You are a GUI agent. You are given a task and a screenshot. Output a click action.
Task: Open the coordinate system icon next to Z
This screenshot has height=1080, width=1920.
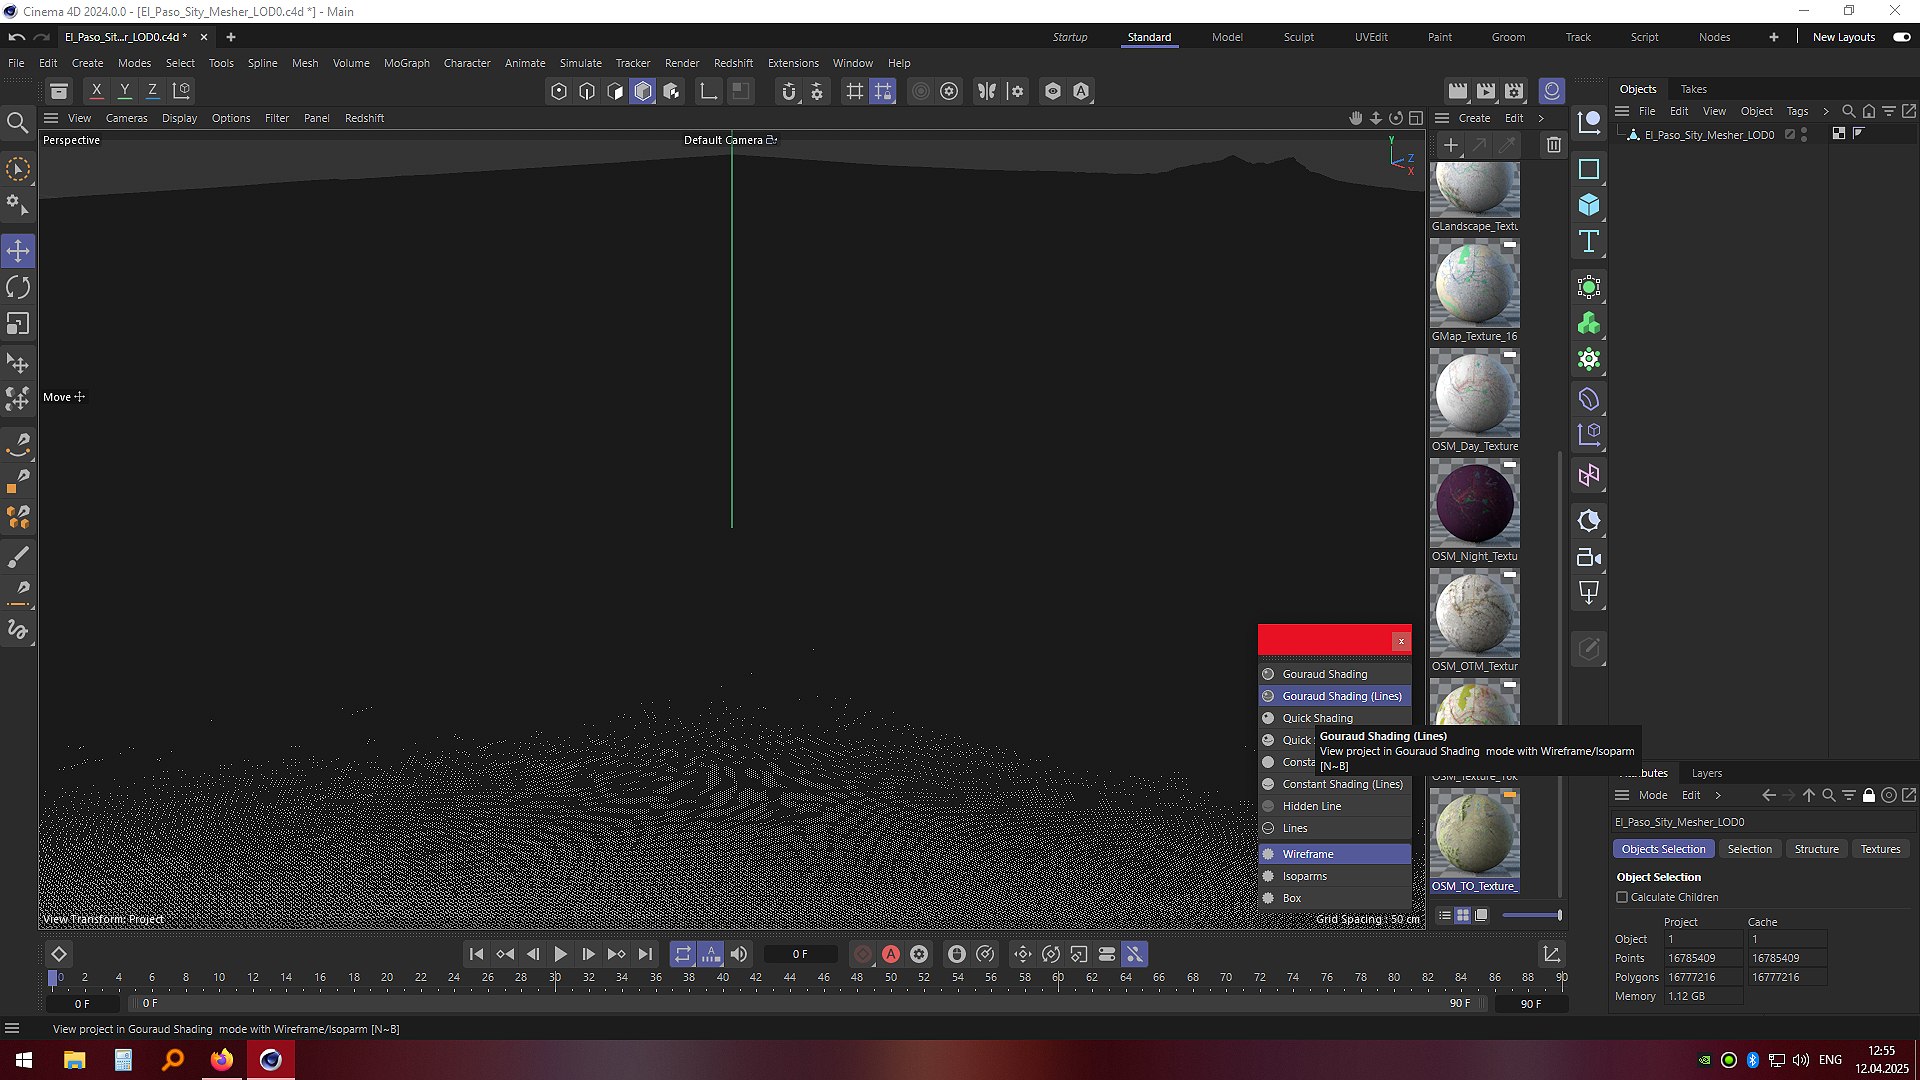click(x=181, y=90)
